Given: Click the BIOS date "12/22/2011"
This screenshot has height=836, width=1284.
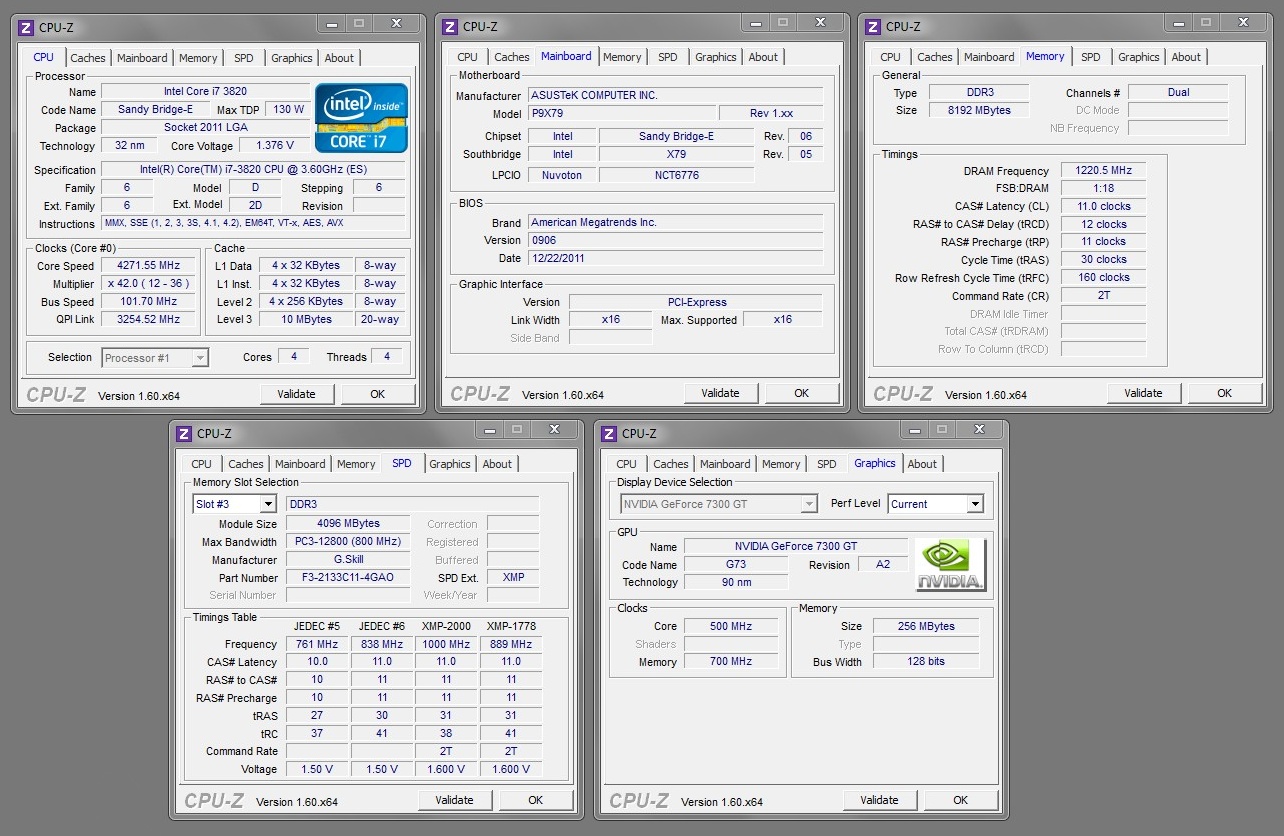Looking at the screenshot, I should [675, 259].
